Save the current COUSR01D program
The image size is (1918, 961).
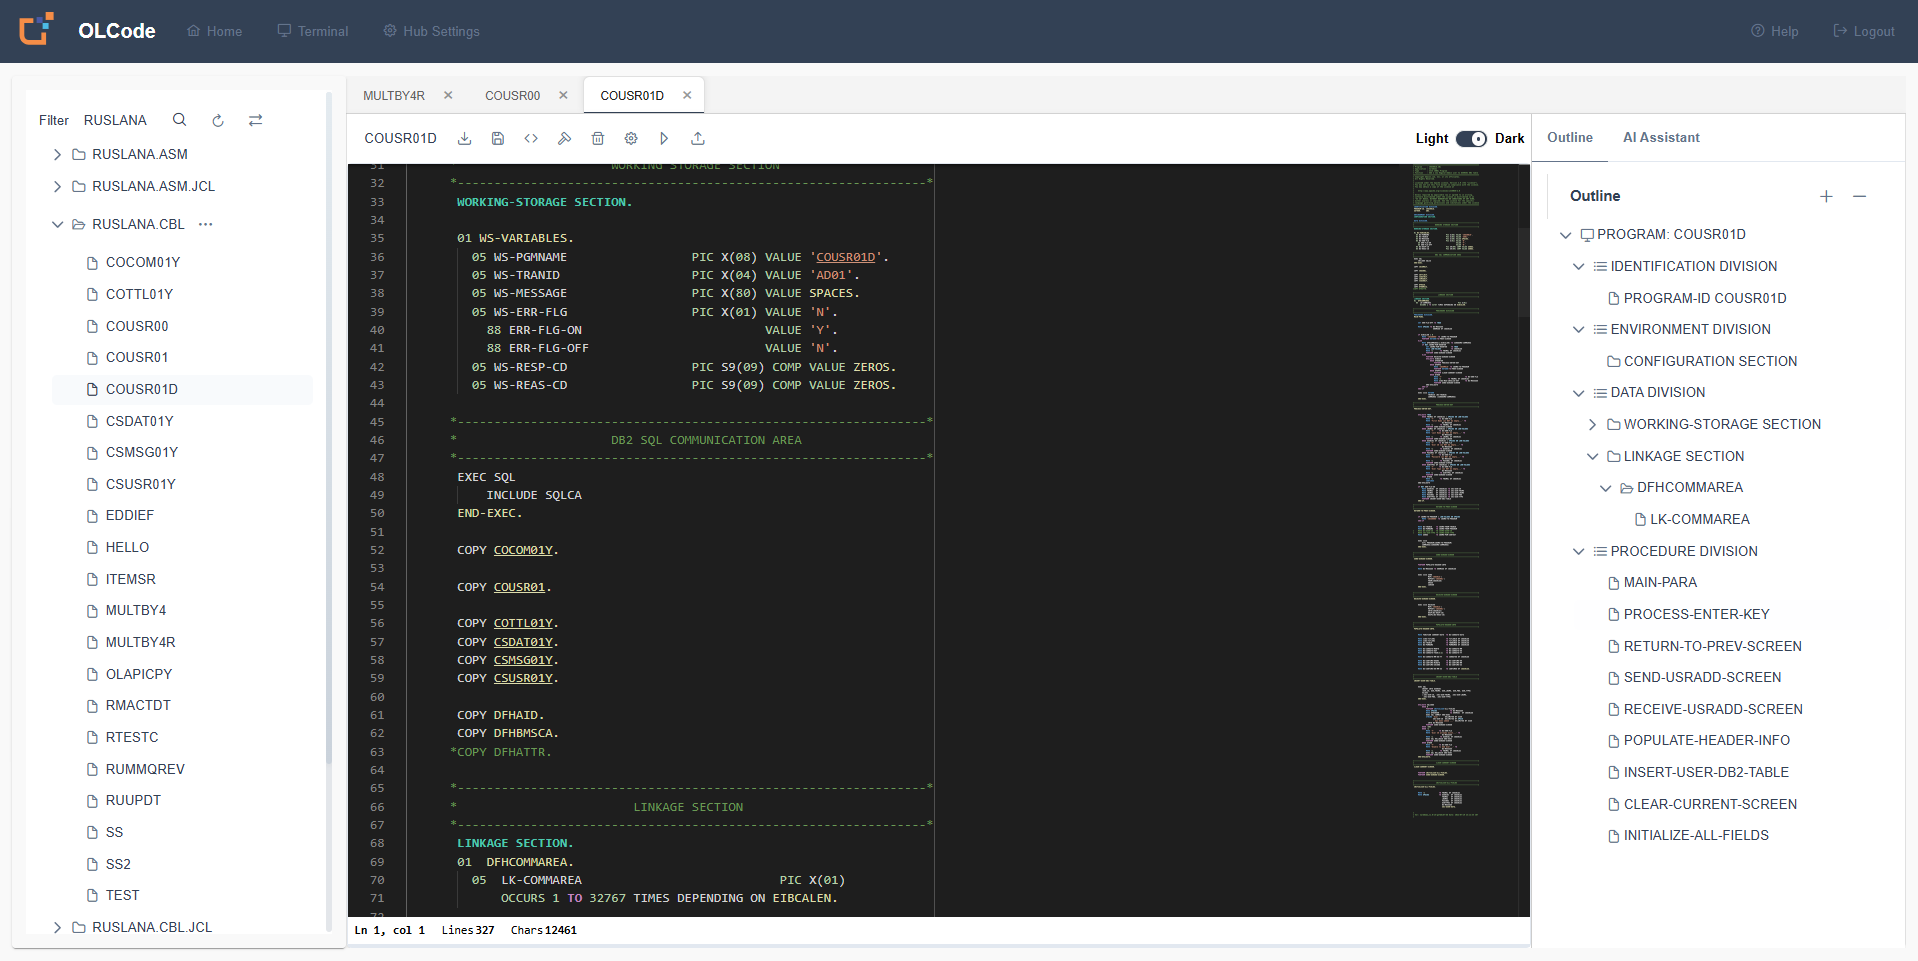point(497,138)
